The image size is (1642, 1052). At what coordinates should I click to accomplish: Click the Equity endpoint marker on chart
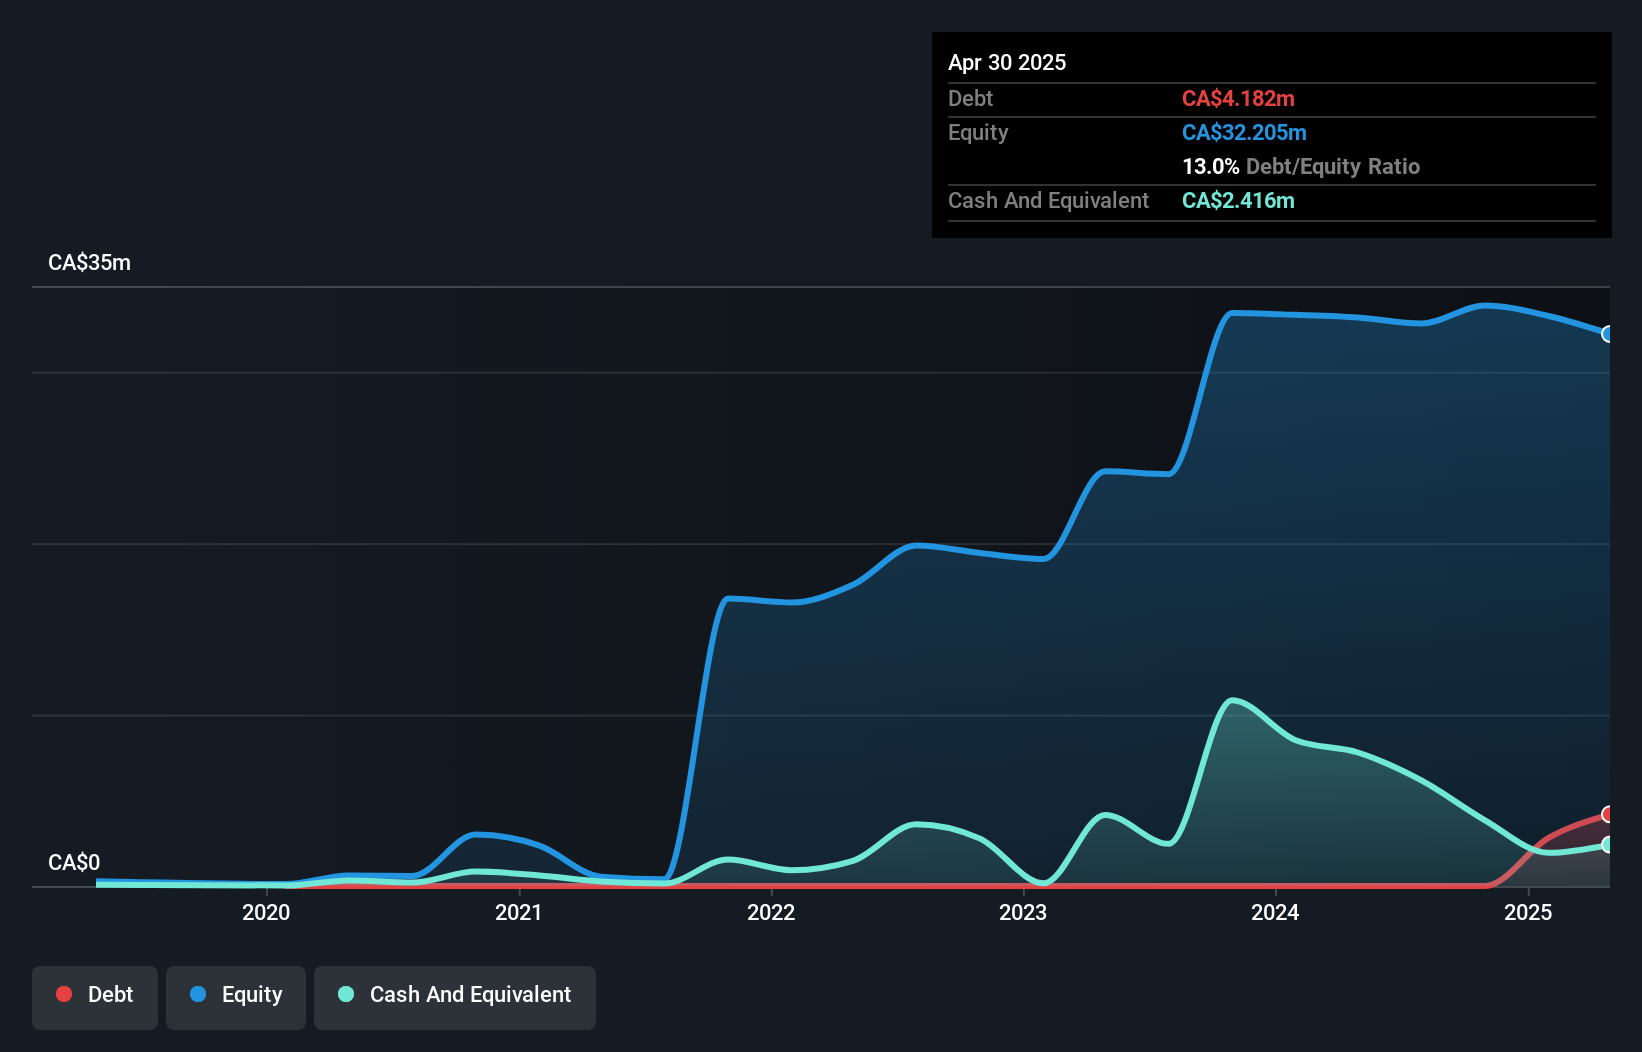[x=1608, y=334]
